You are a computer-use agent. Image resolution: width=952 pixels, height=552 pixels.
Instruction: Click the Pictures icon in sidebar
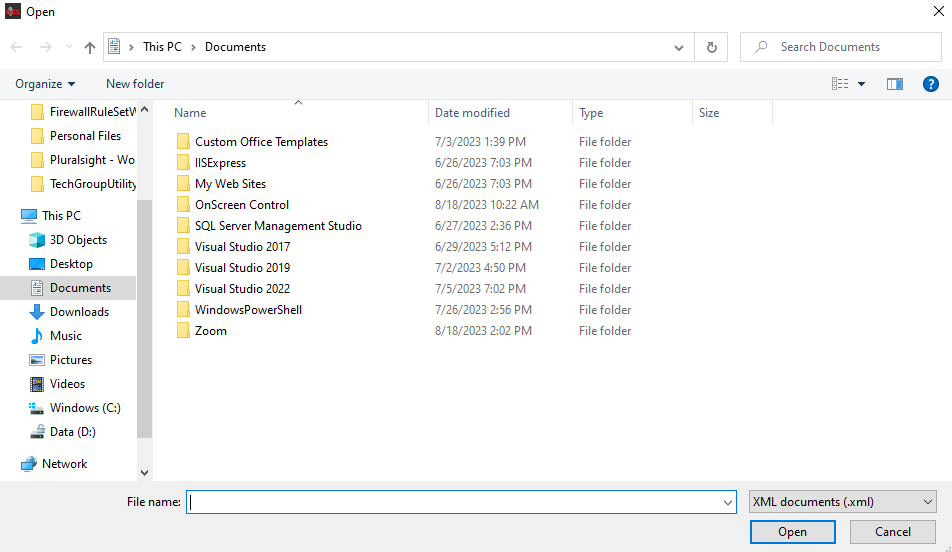[37, 360]
